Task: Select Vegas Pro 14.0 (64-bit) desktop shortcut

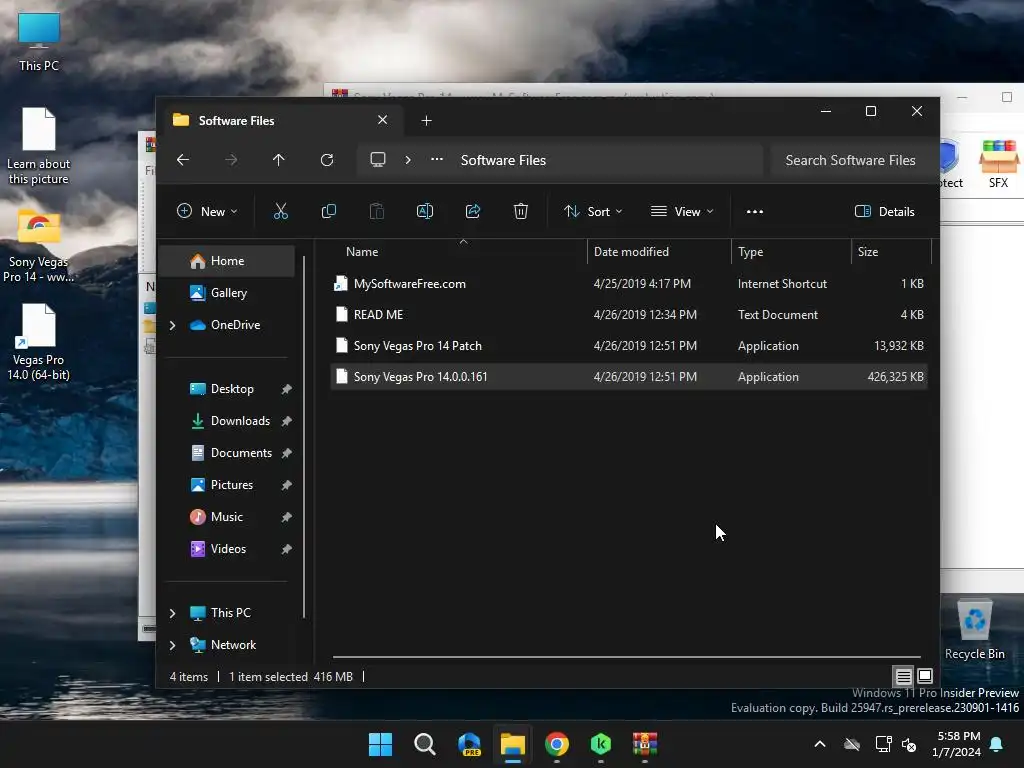Action: [x=39, y=342]
